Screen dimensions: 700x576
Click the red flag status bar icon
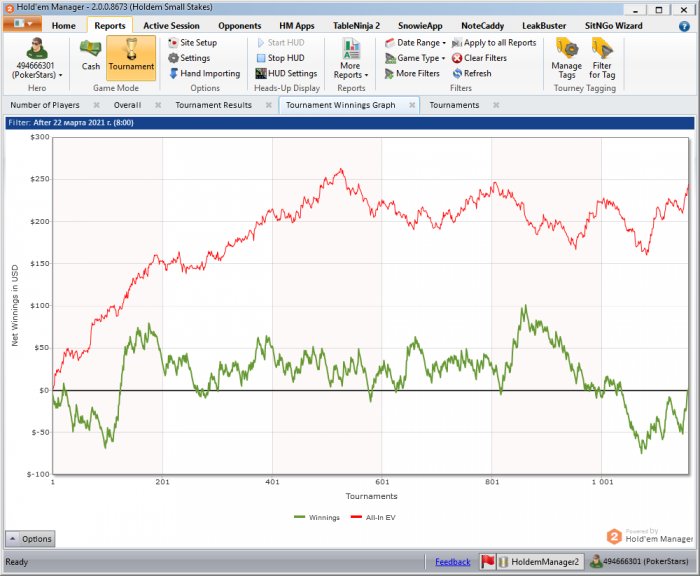tap(488, 562)
